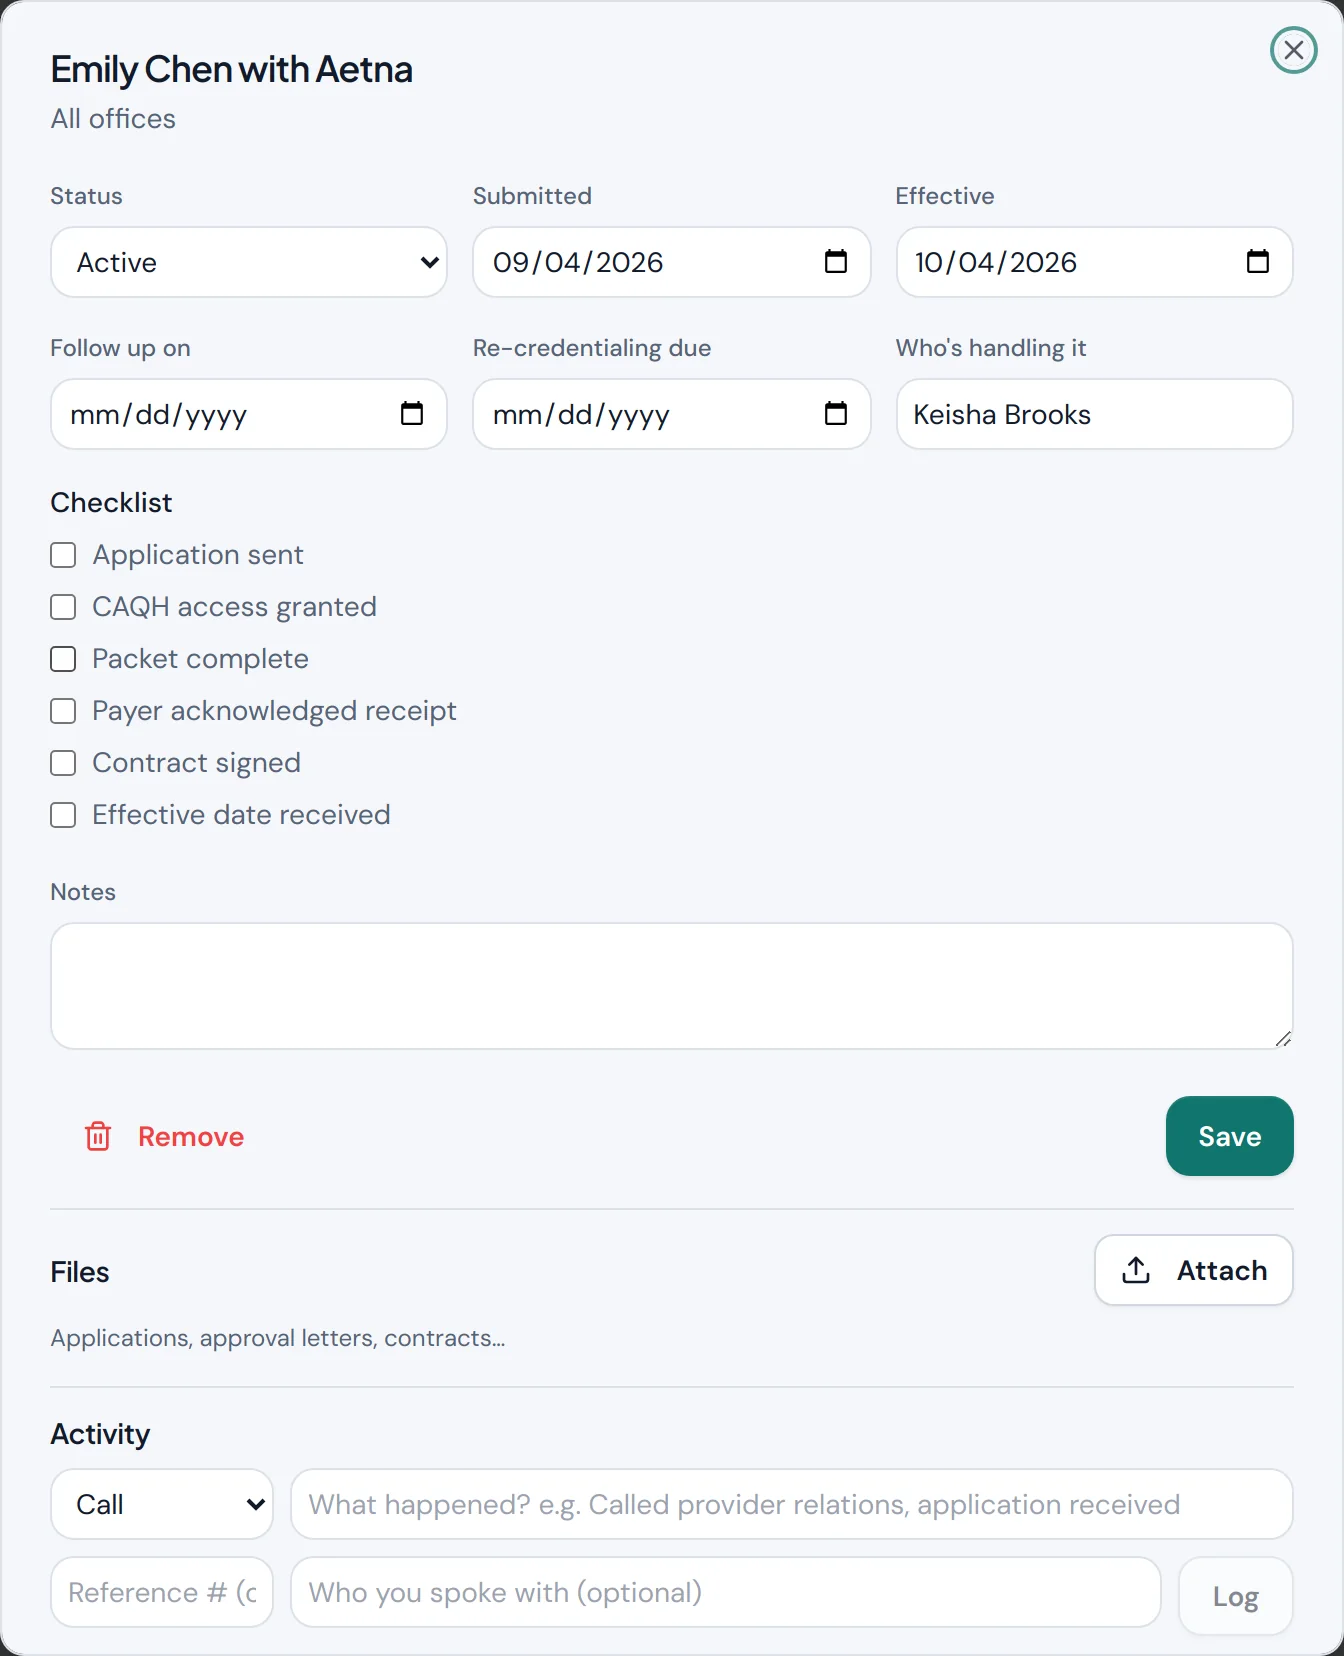Open the Follow up on calendar icon
The height and width of the screenshot is (1656, 1344).
[x=411, y=414]
